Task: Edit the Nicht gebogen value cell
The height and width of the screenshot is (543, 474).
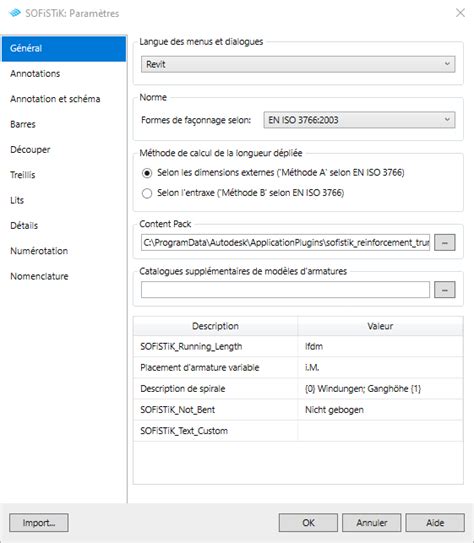Action: 380,410
